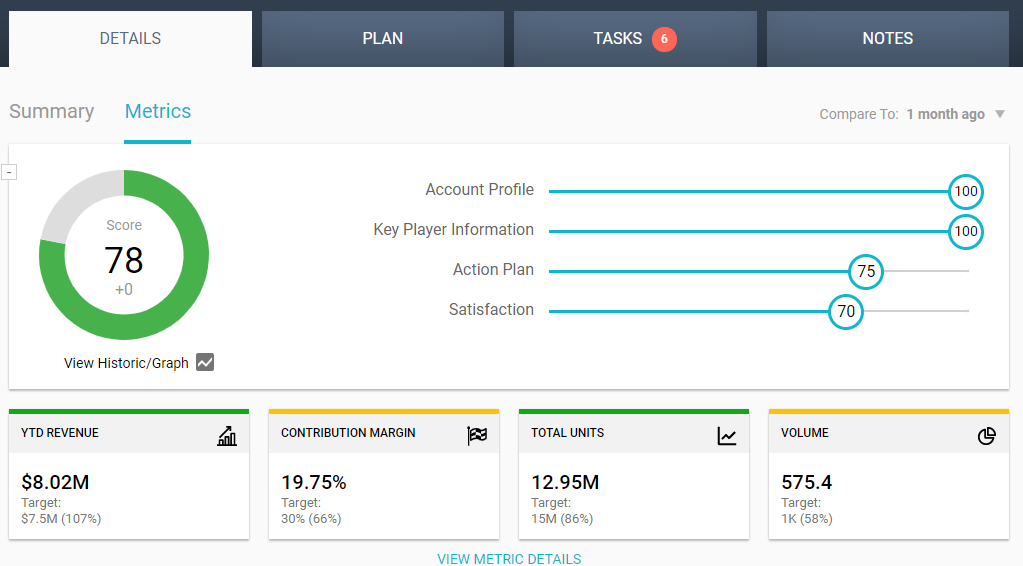Viewport: 1023px width, 566px height.
Task: Click the View Historic/Graph link
Action: [x=126, y=363]
